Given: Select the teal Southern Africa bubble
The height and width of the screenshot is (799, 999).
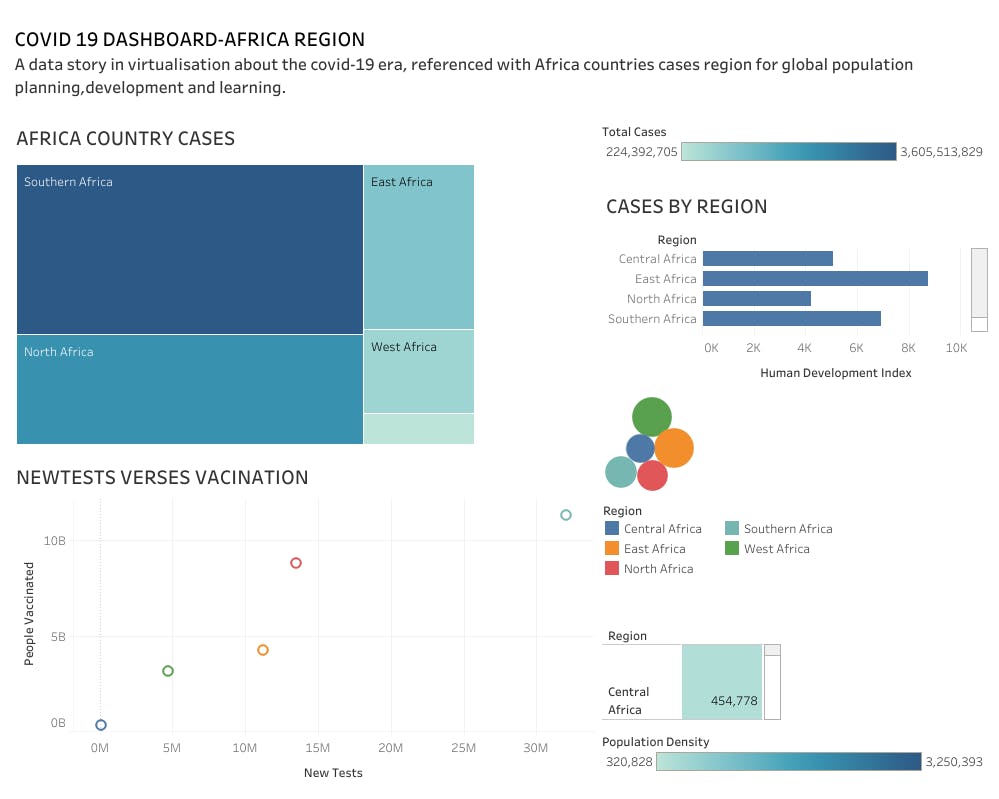Looking at the screenshot, I should (621, 472).
